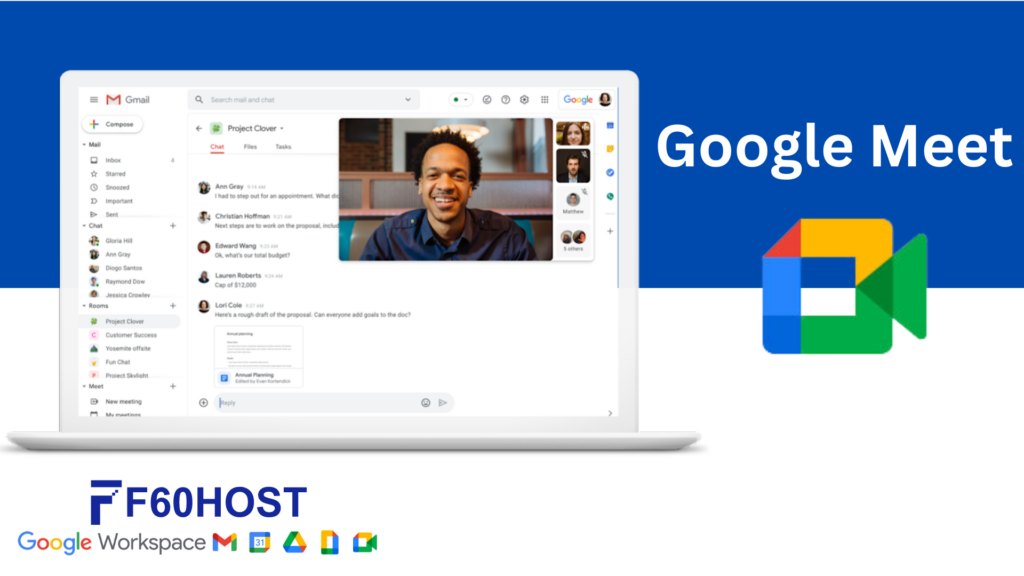The width and height of the screenshot is (1024, 576).
Task: Open the Project Clover dropdown arrow
Action: click(x=282, y=128)
